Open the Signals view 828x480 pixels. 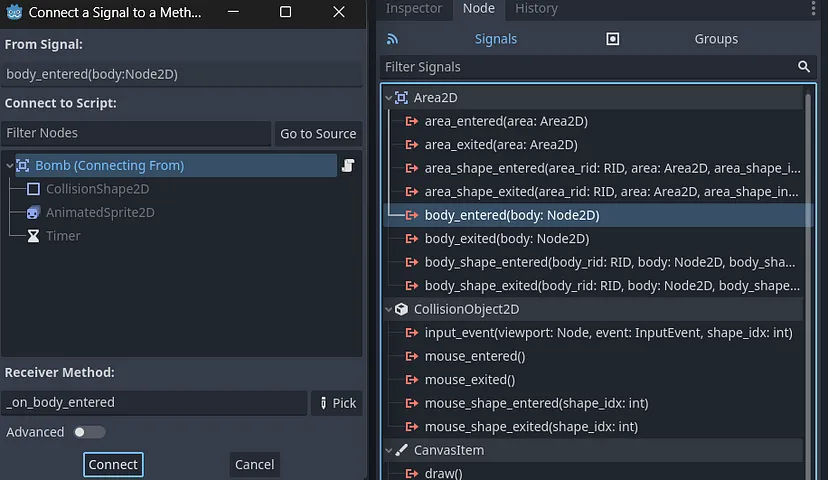click(495, 39)
